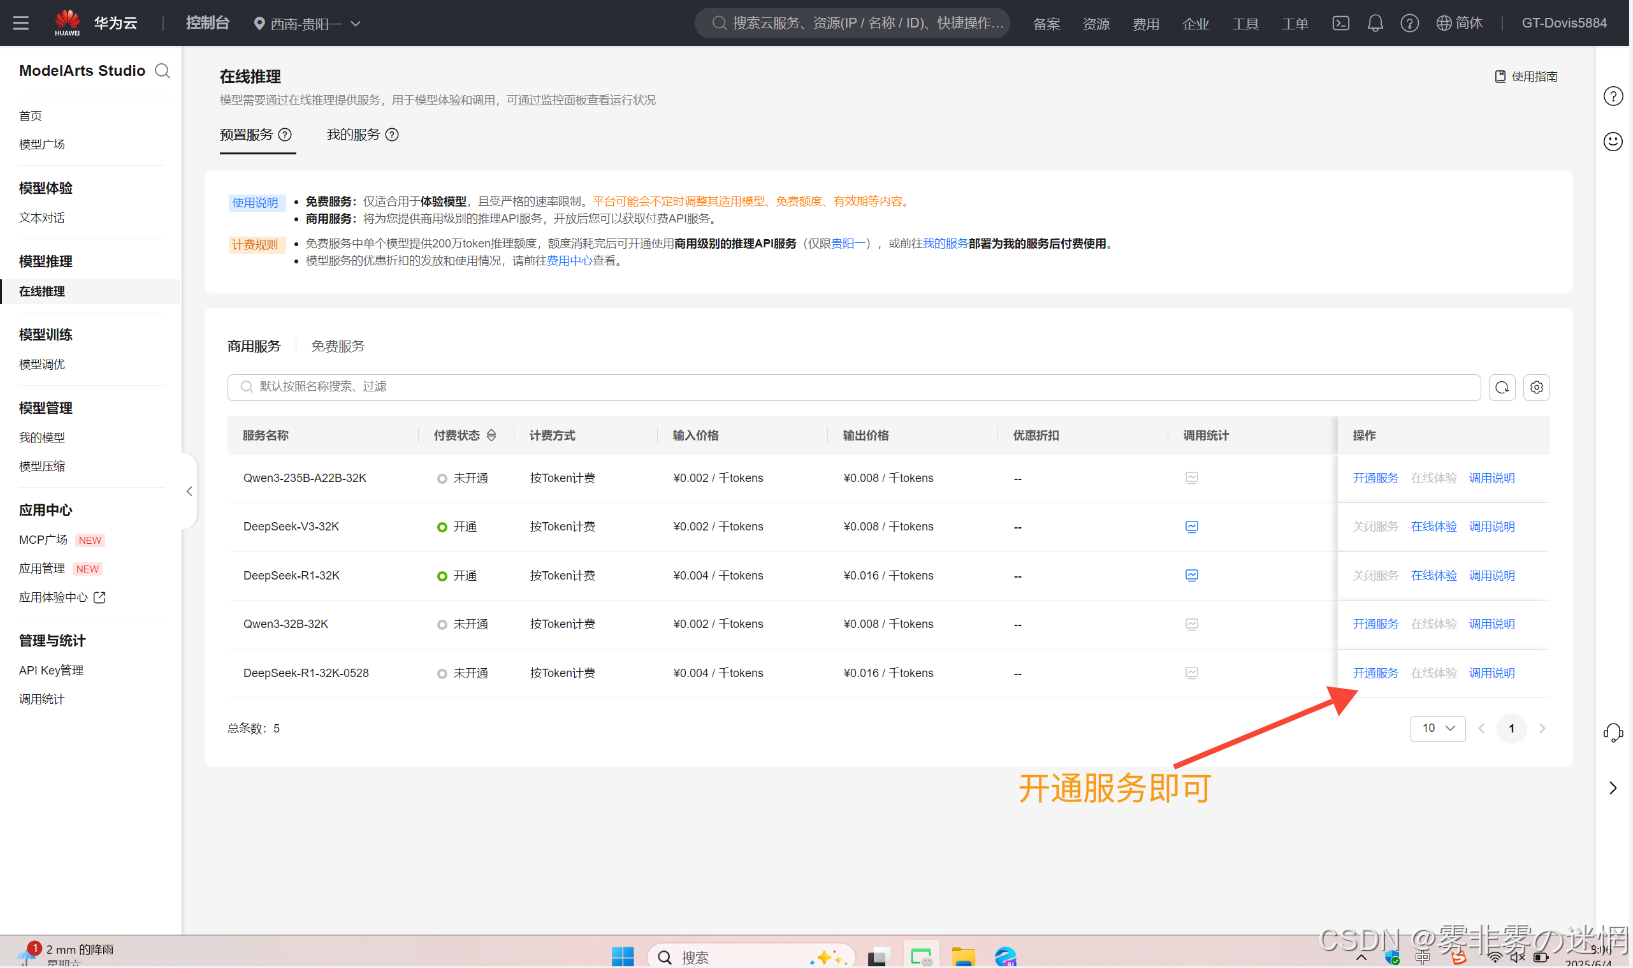The image size is (1633, 968).
Task: Open 在线体验 for DeepSeek-R1-32K
Action: tap(1434, 576)
